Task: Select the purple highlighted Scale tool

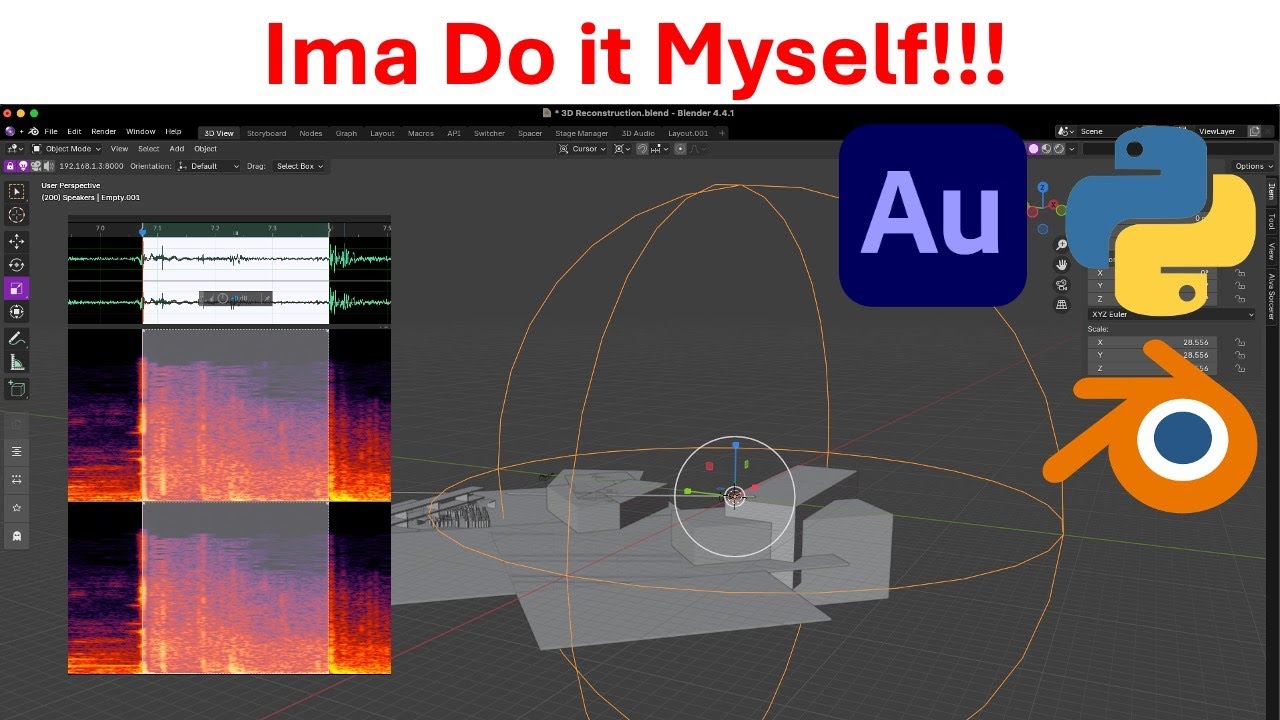Action: point(17,289)
